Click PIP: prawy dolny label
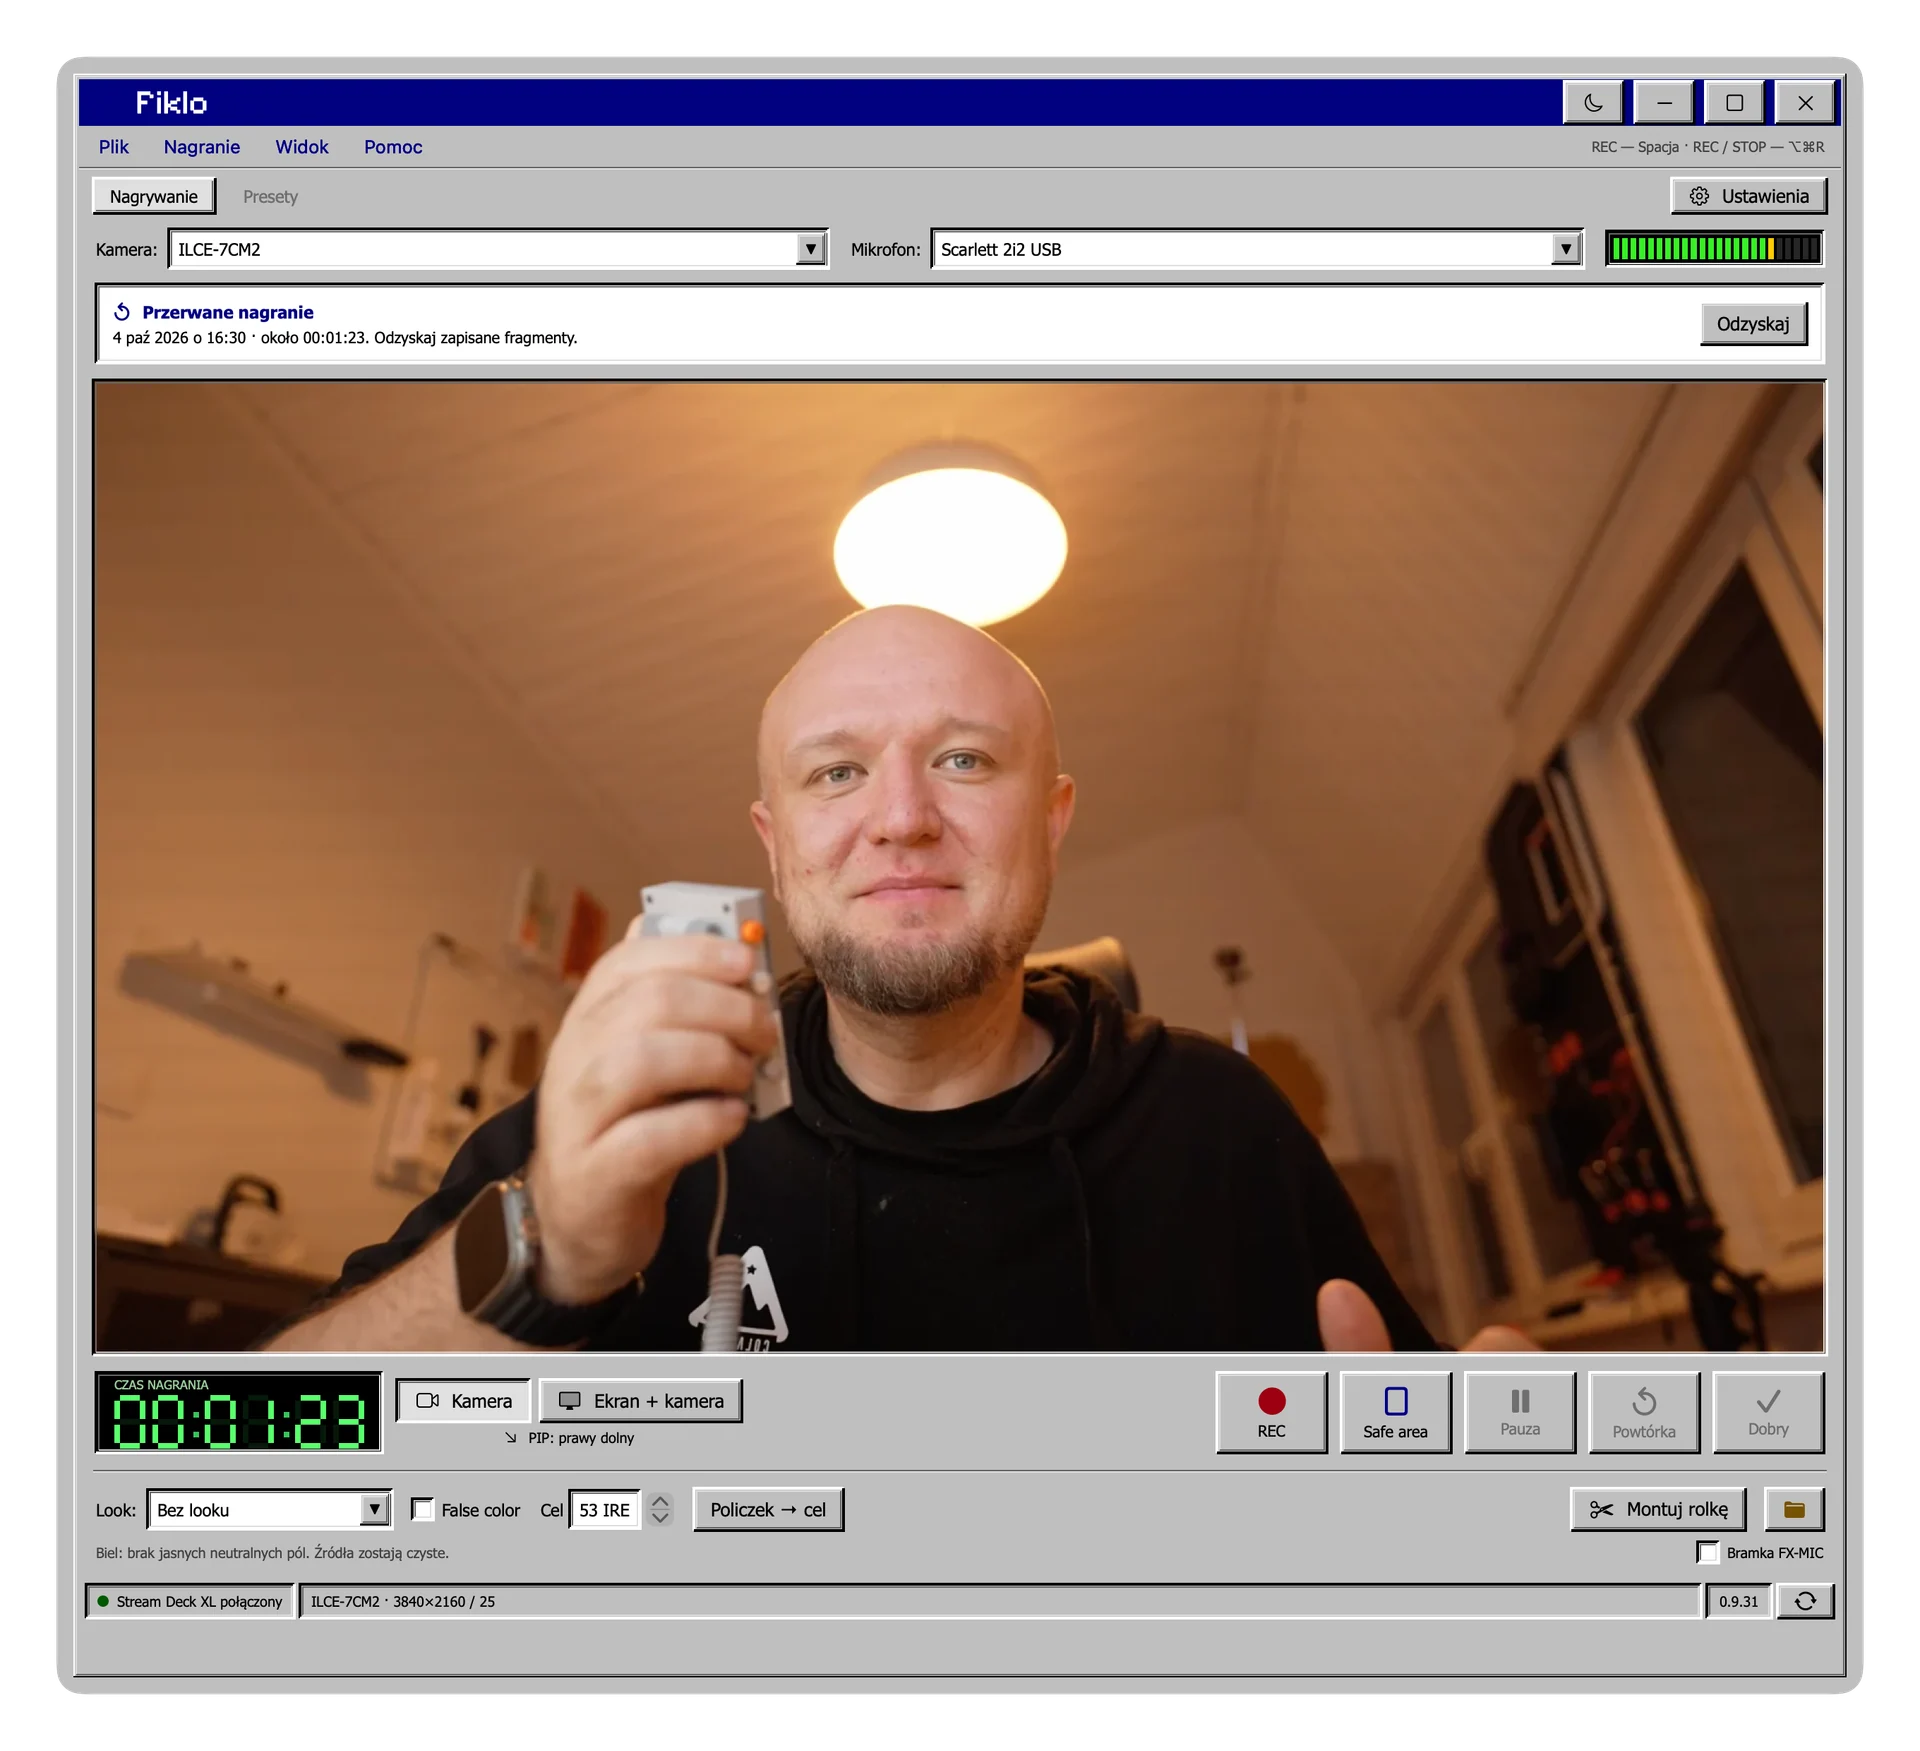Image resolution: width=1920 pixels, height=1751 pixels. (x=581, y=1438)
